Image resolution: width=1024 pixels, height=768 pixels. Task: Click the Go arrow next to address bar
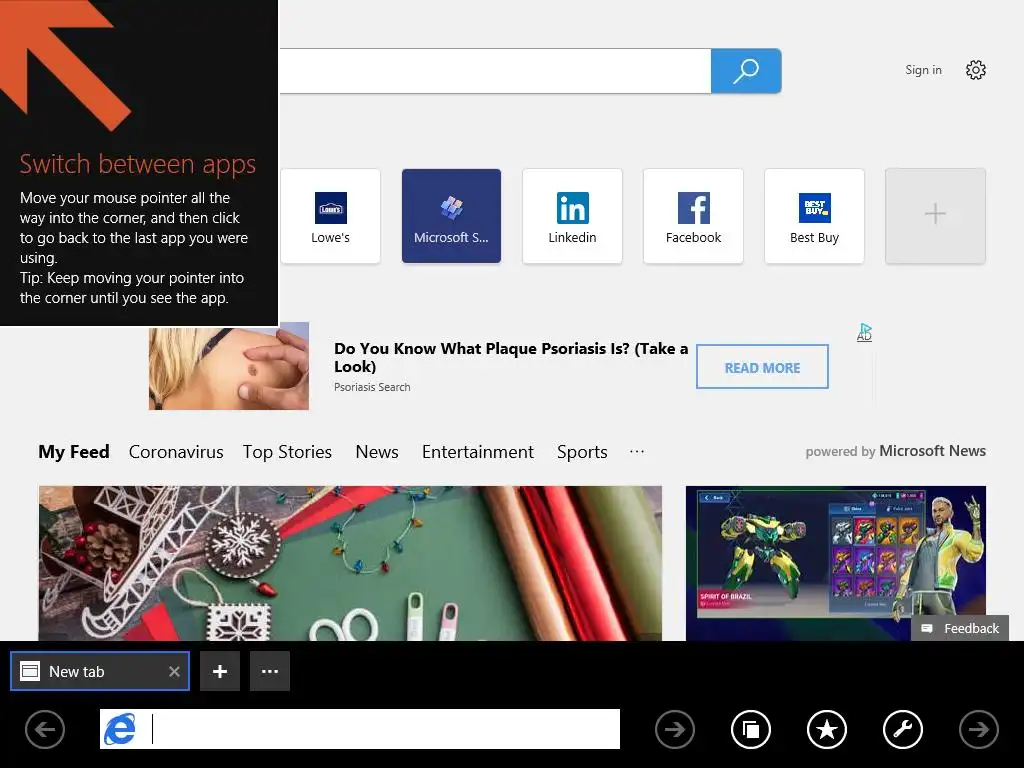(x=675, y=729)
